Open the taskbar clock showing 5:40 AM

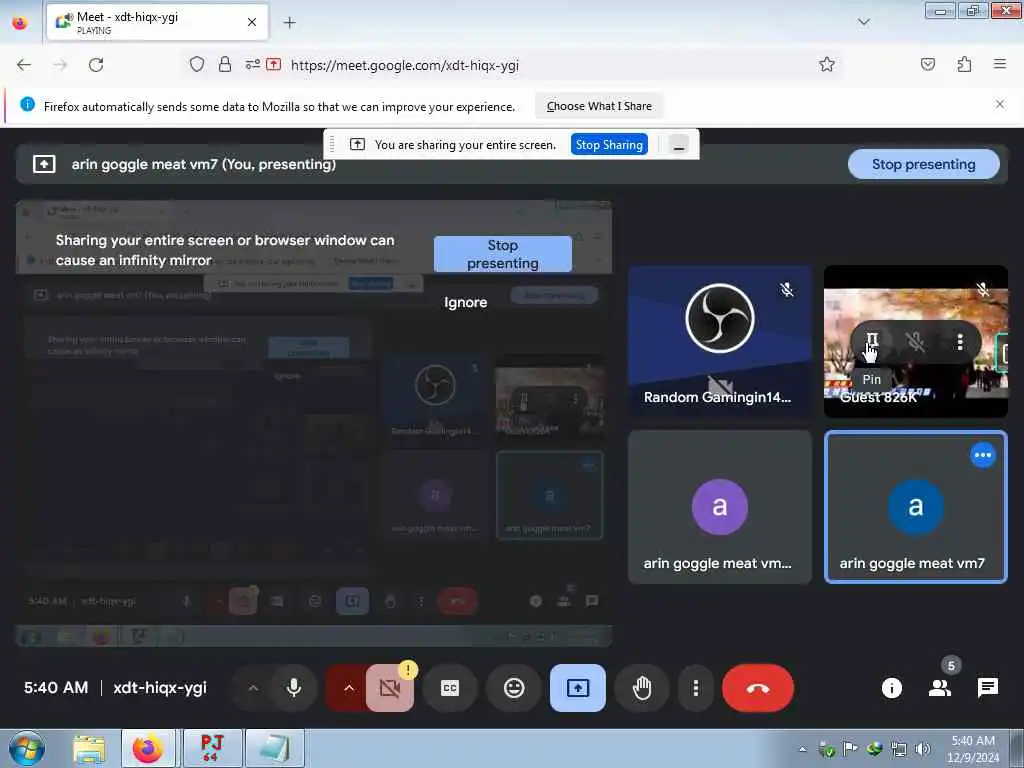tap(973, 749)
